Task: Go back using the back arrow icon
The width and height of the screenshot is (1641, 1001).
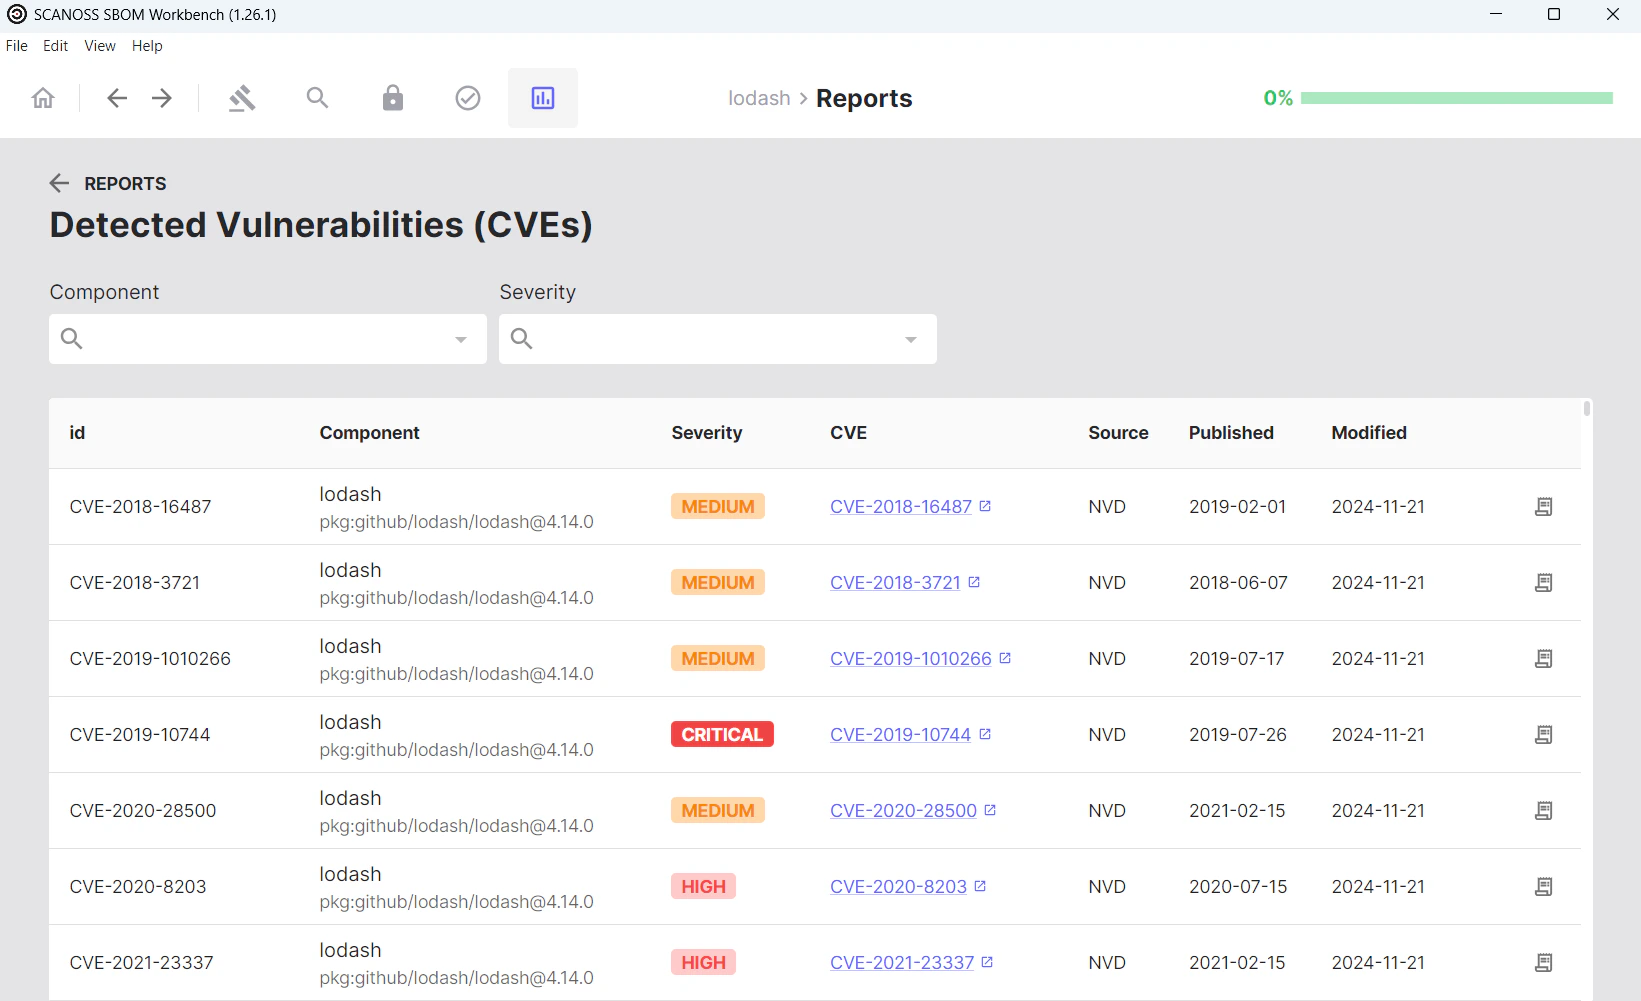Action: [x=116, y=97]
